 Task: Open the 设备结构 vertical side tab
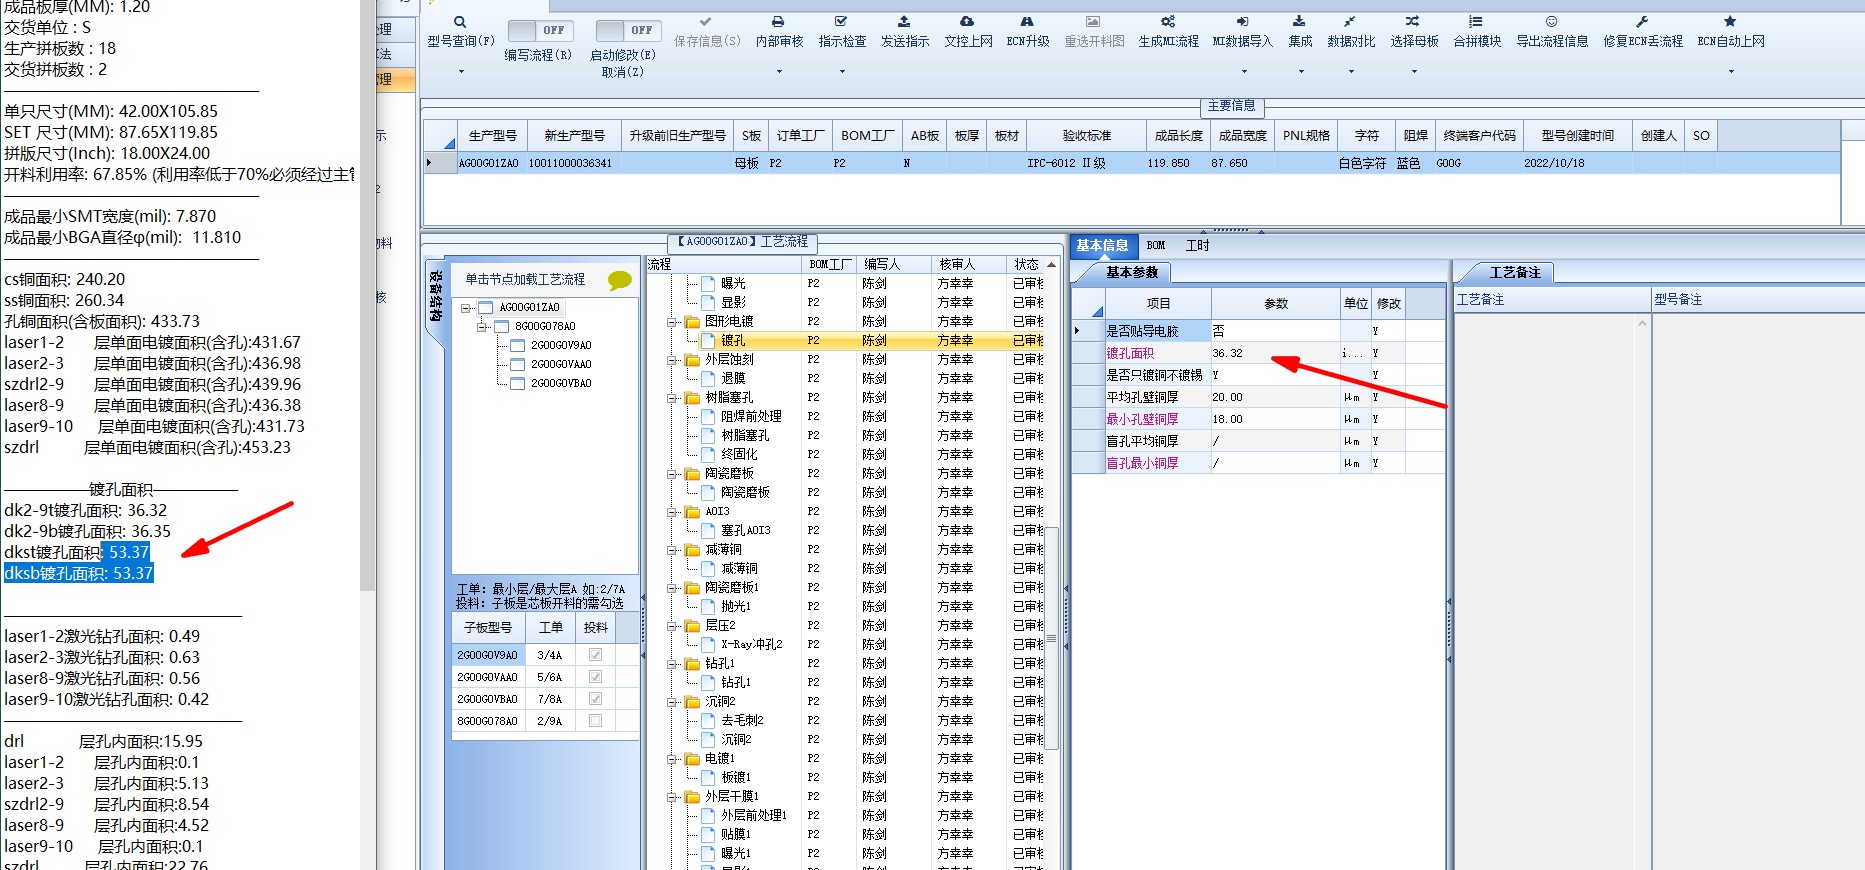tap(435, 296)
